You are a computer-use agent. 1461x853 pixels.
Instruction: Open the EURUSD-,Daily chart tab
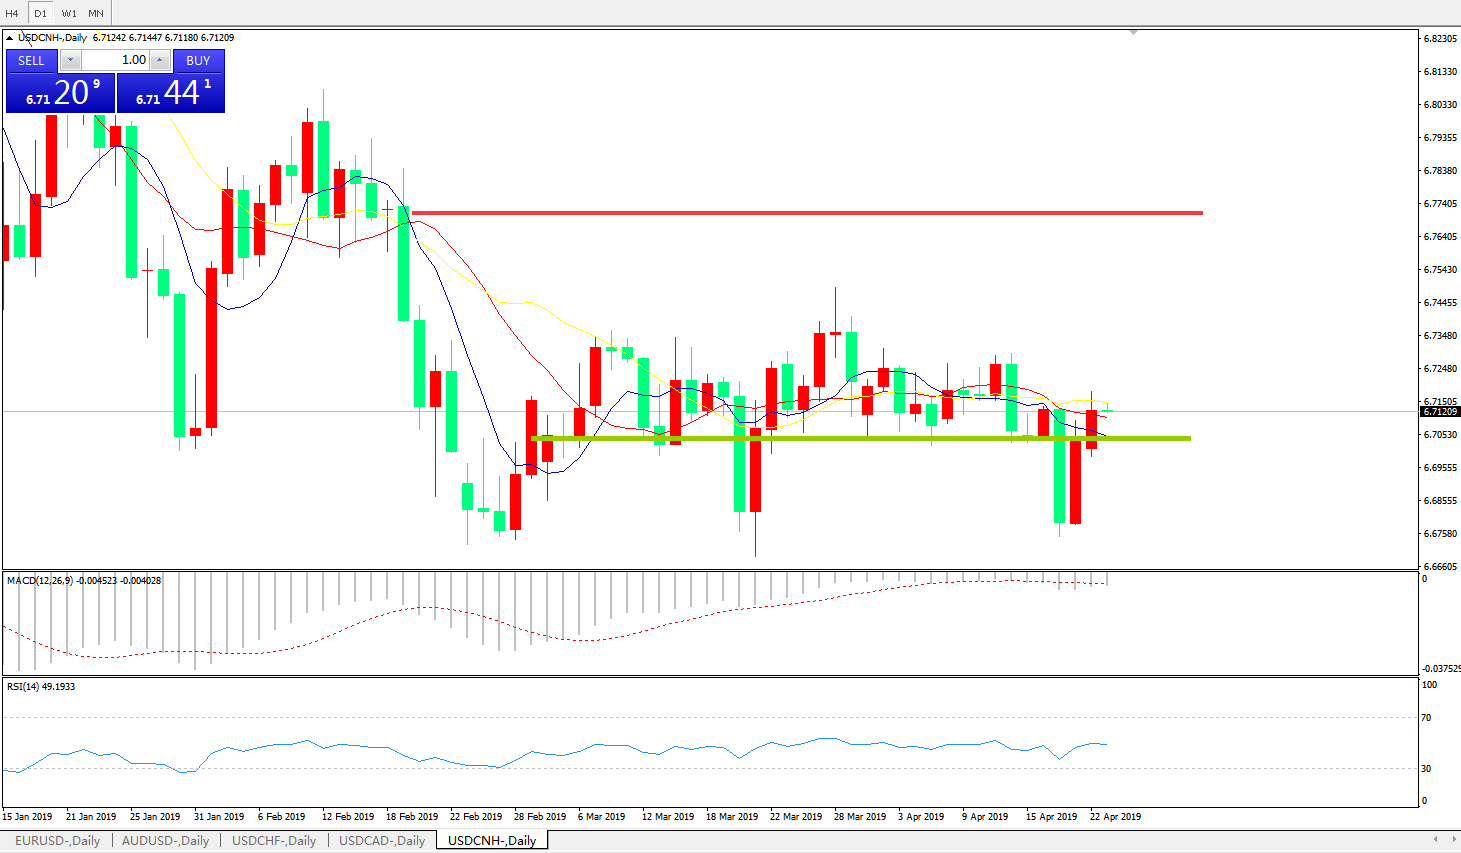tap(57, 840)
